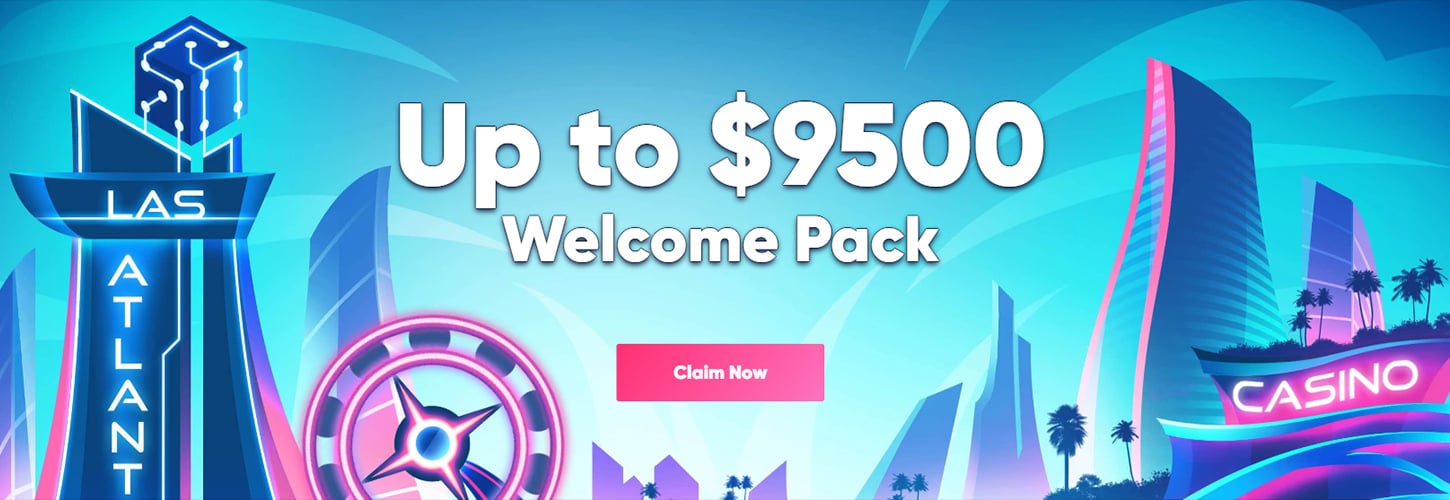
Task: Click the neon CASINO sign
Action: click(1325, 386)
